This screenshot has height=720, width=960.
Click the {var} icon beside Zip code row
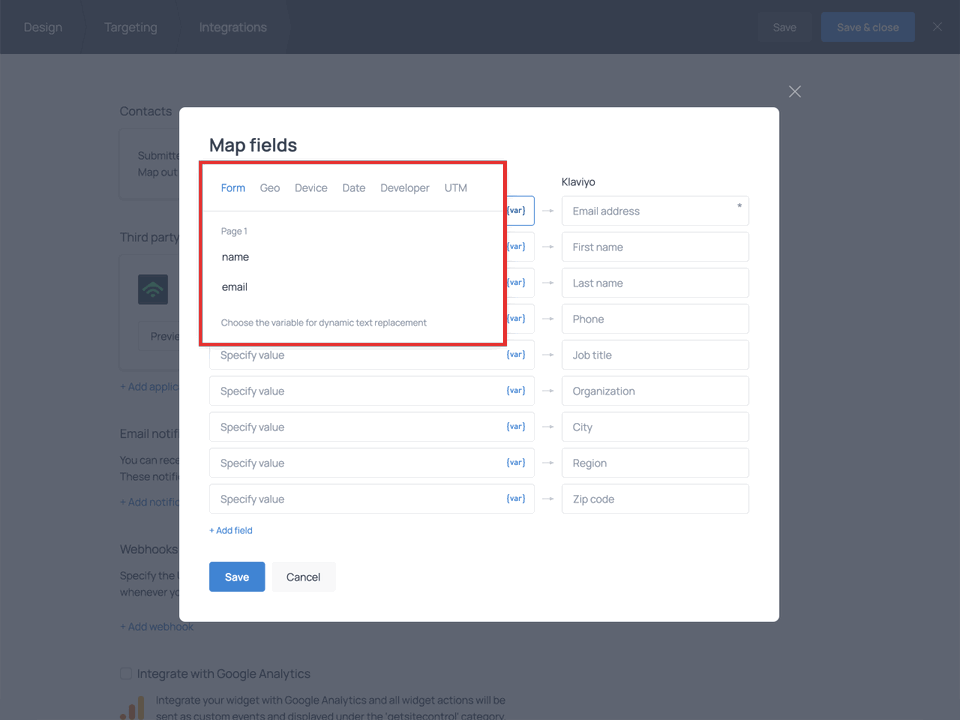tap(516, 499)
